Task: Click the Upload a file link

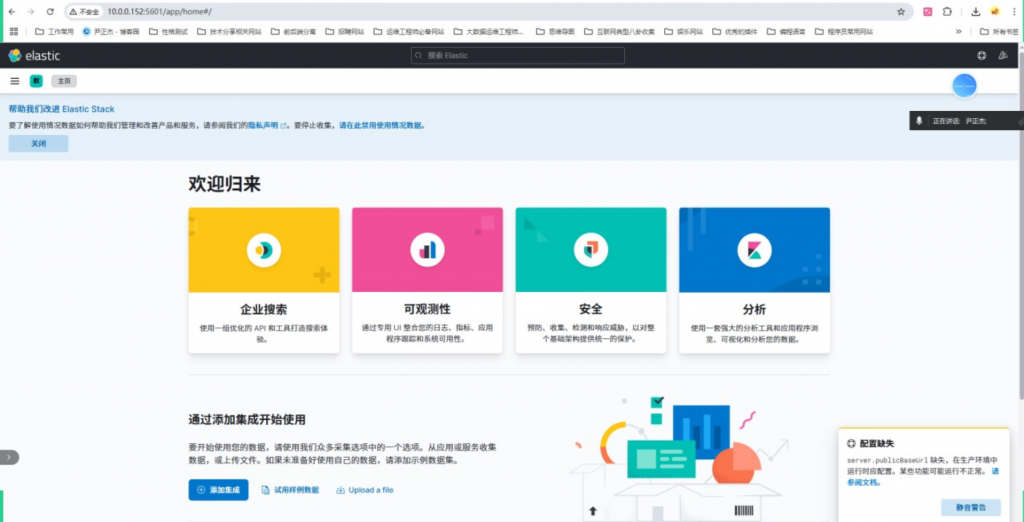Action: 365,490
